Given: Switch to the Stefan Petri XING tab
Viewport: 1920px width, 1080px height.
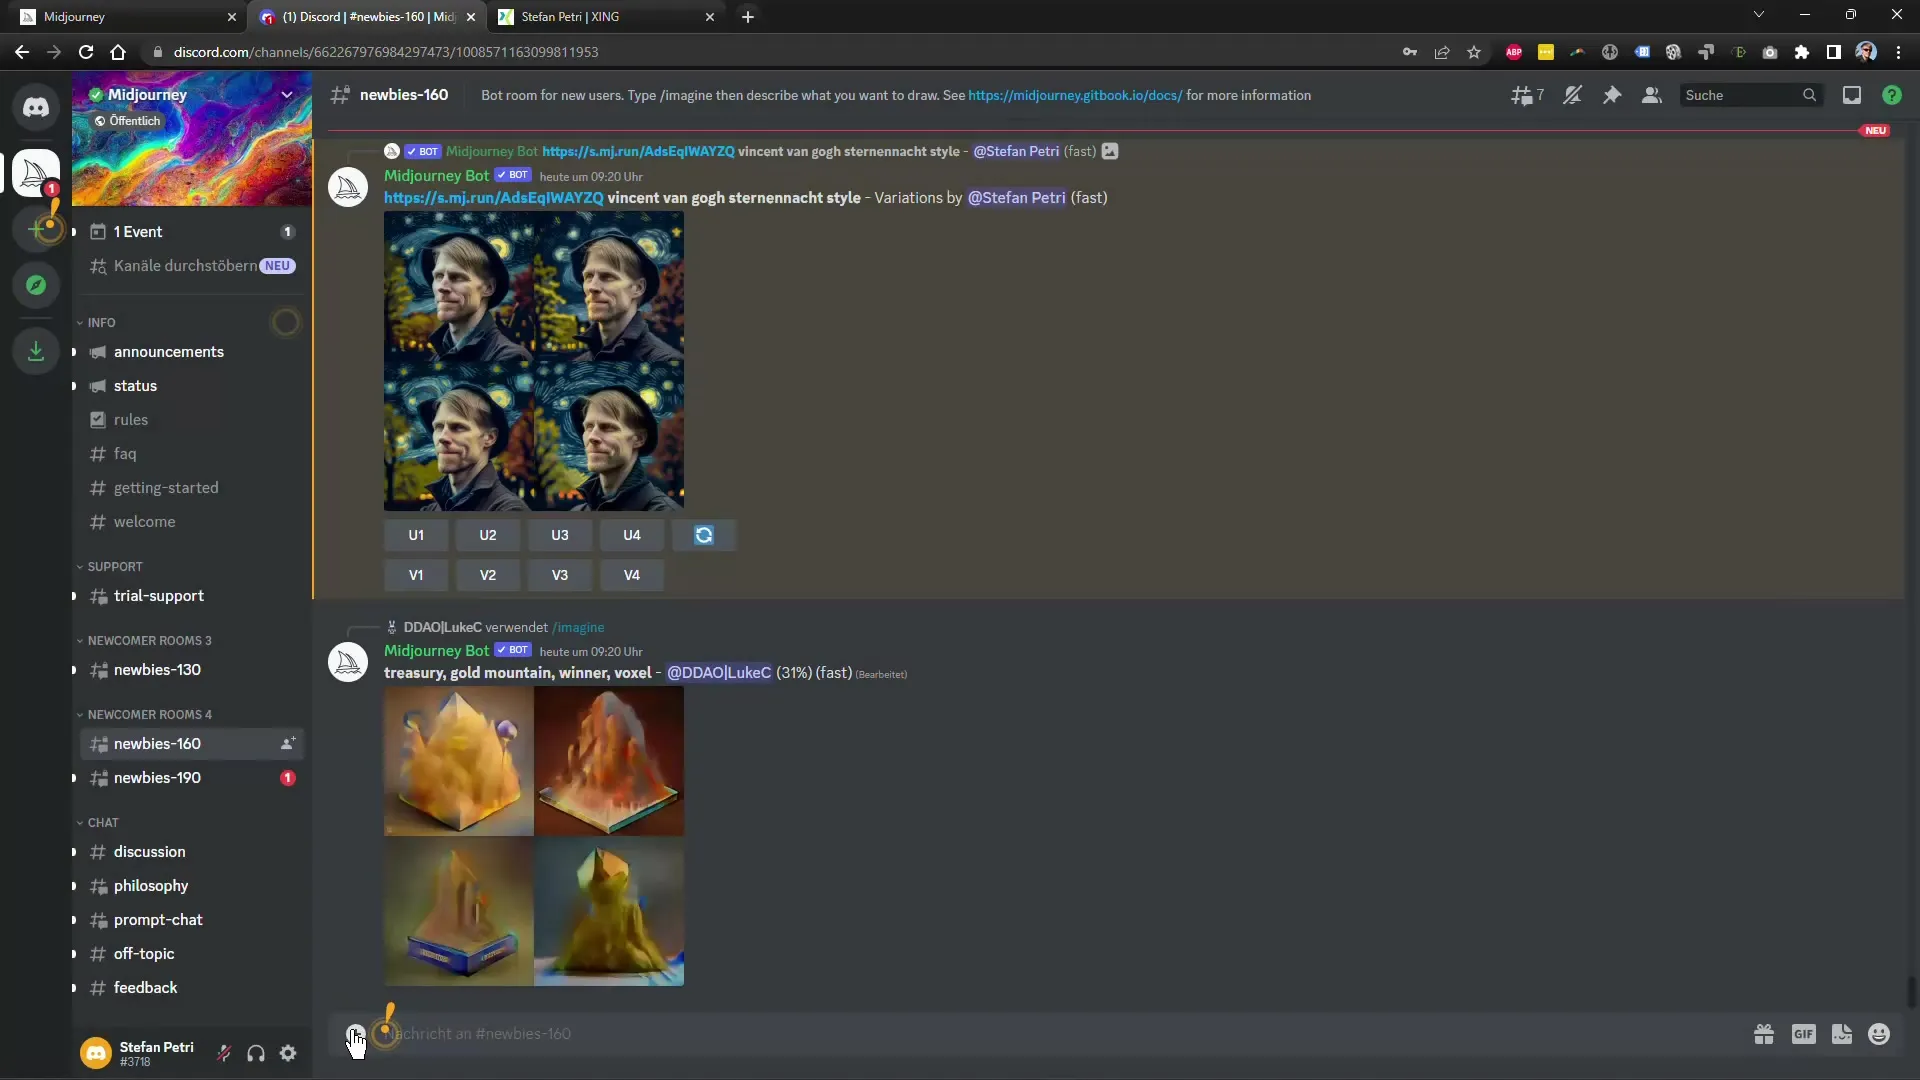Looking at the screenshot, I should (x=604, y=17).
